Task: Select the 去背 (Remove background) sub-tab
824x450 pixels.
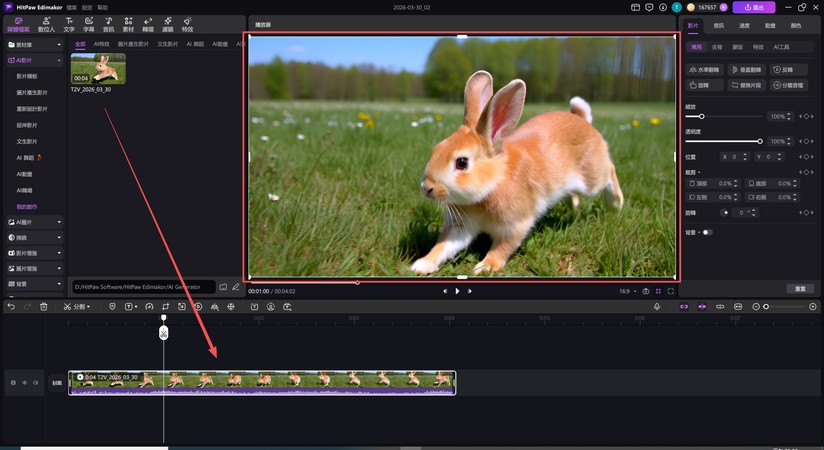Action: [x=716, y=46]
